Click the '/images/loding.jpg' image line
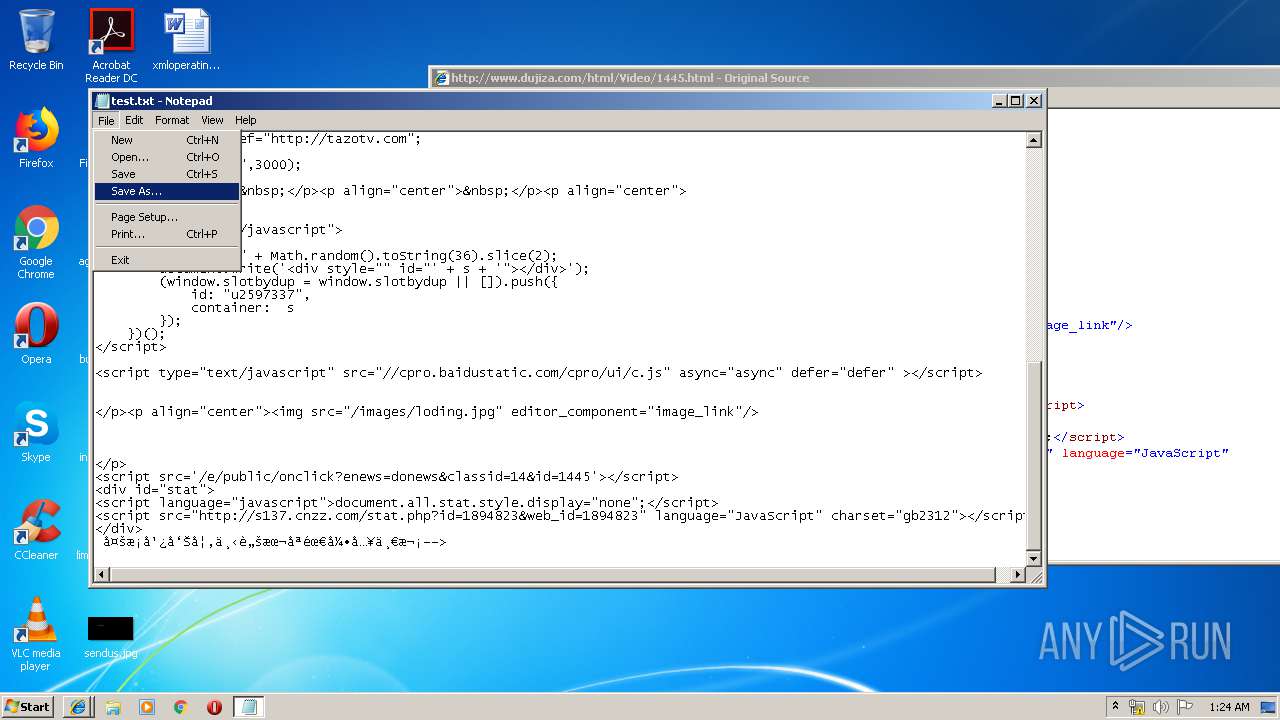Viewport: 1280px width, 720px height. click(427, 412)
